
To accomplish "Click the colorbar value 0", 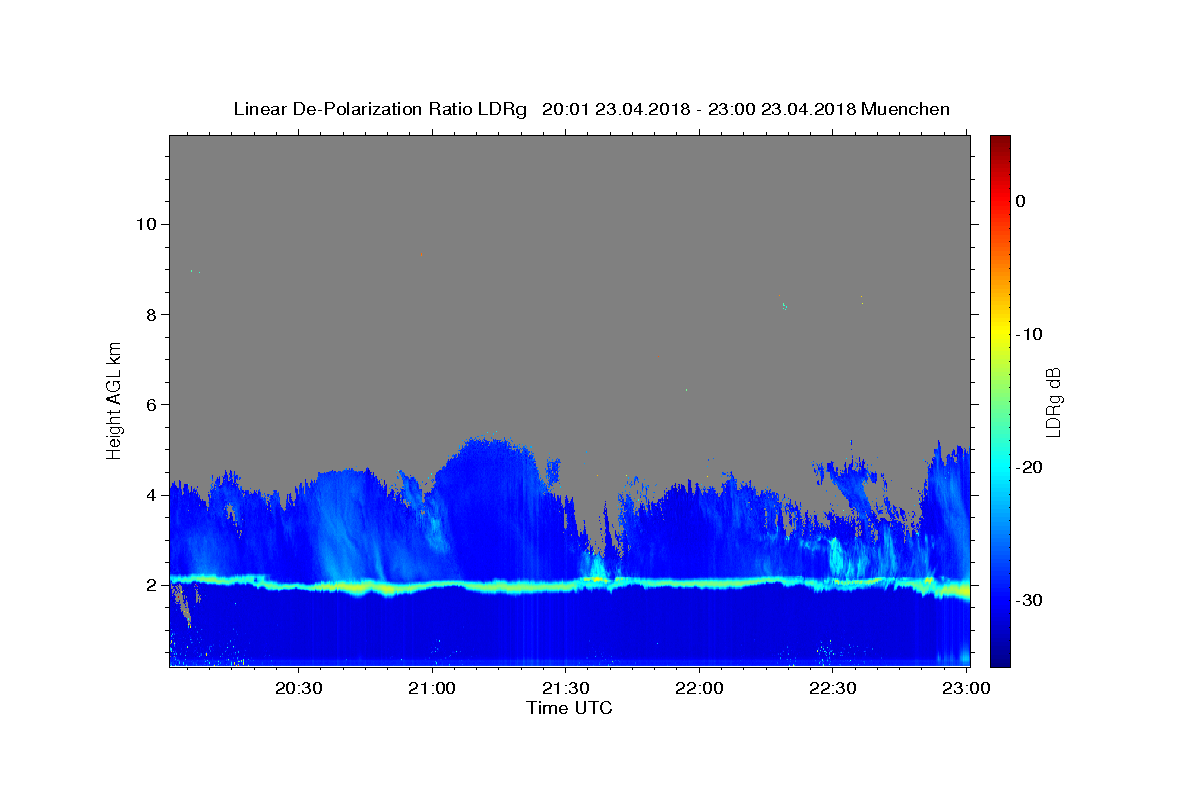I will (x=1021, y=201).
